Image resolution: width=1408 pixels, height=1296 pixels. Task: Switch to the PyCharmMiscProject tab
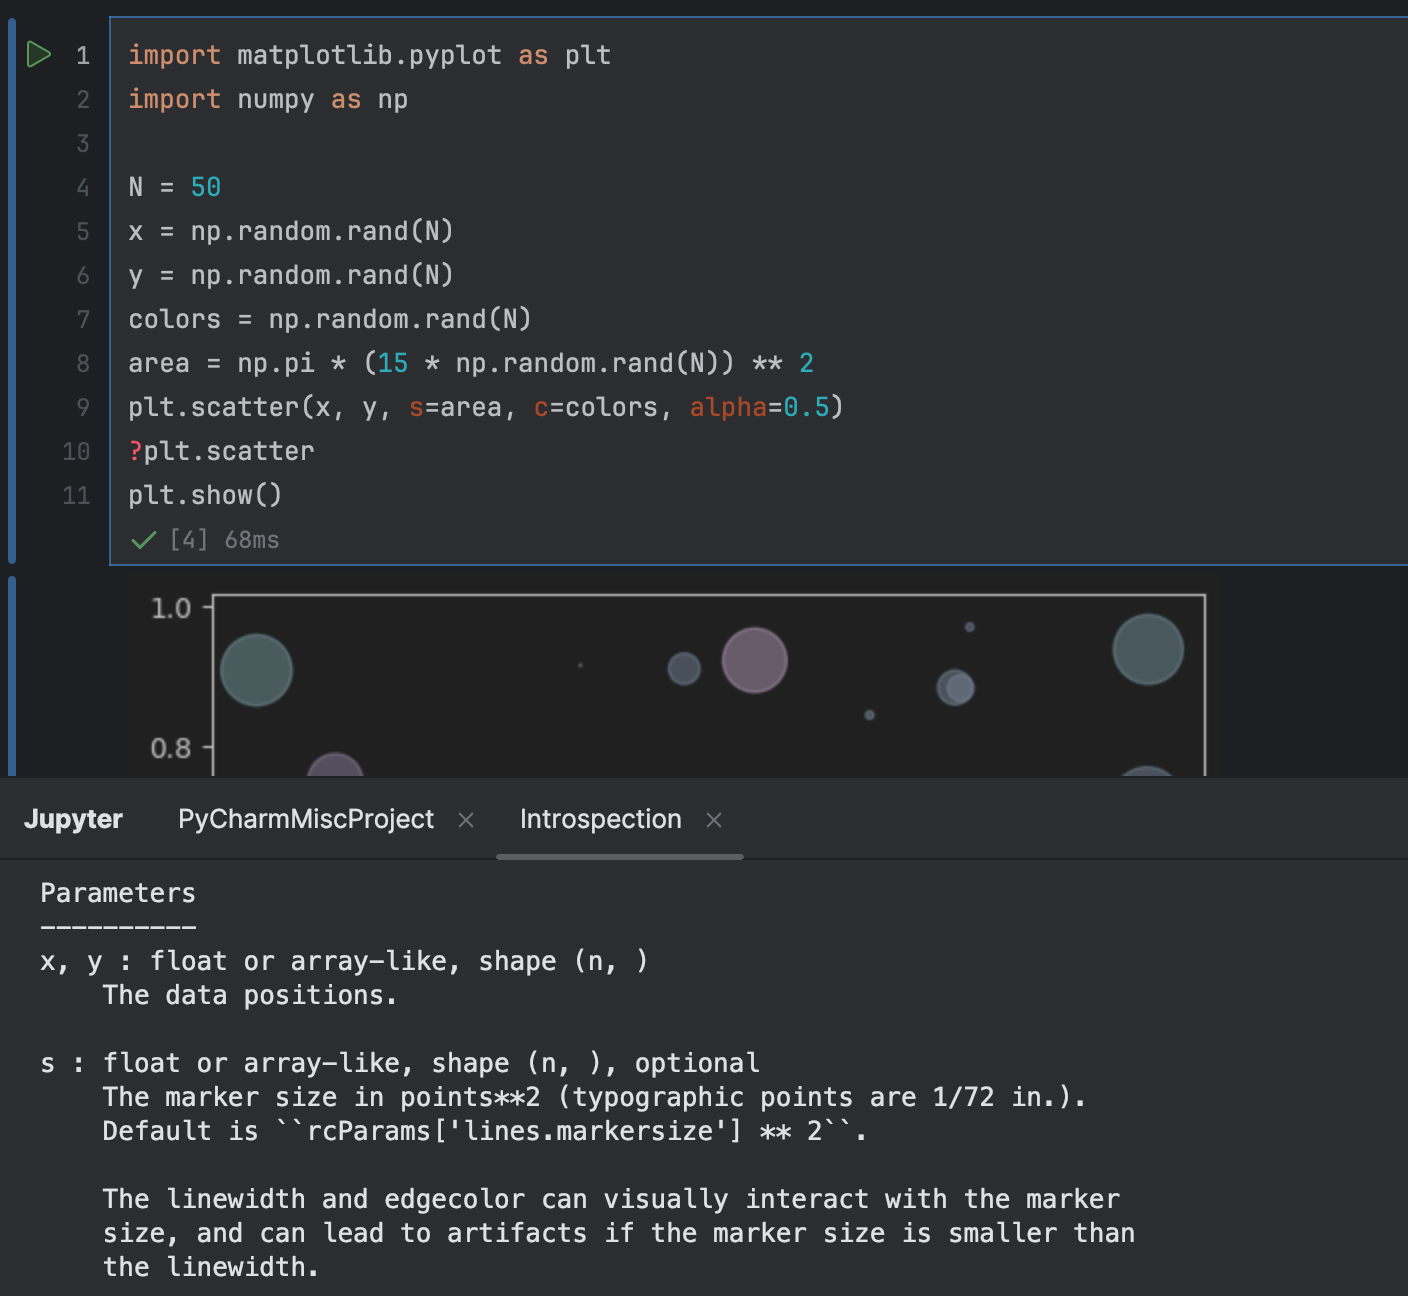click(305, 819)
